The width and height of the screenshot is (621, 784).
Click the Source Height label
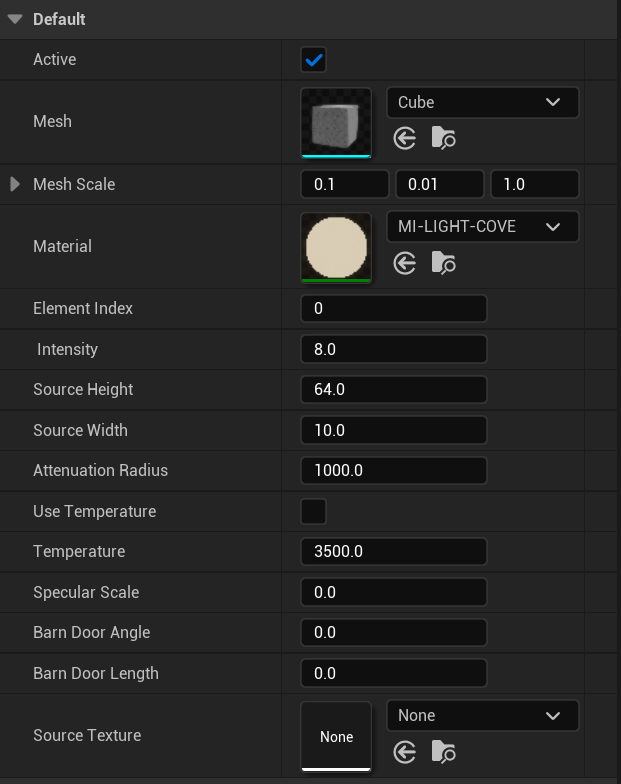pyautogui.click(x=83, y=390)
